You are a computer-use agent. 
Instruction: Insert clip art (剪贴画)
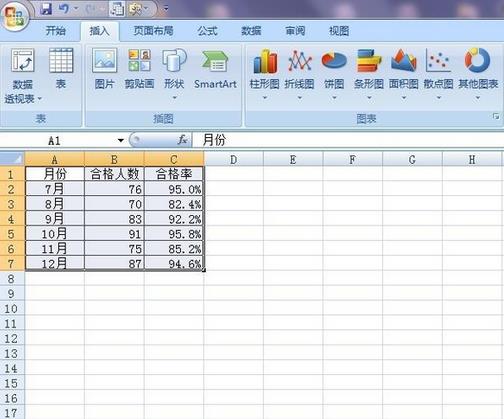(x=139, y=69)
